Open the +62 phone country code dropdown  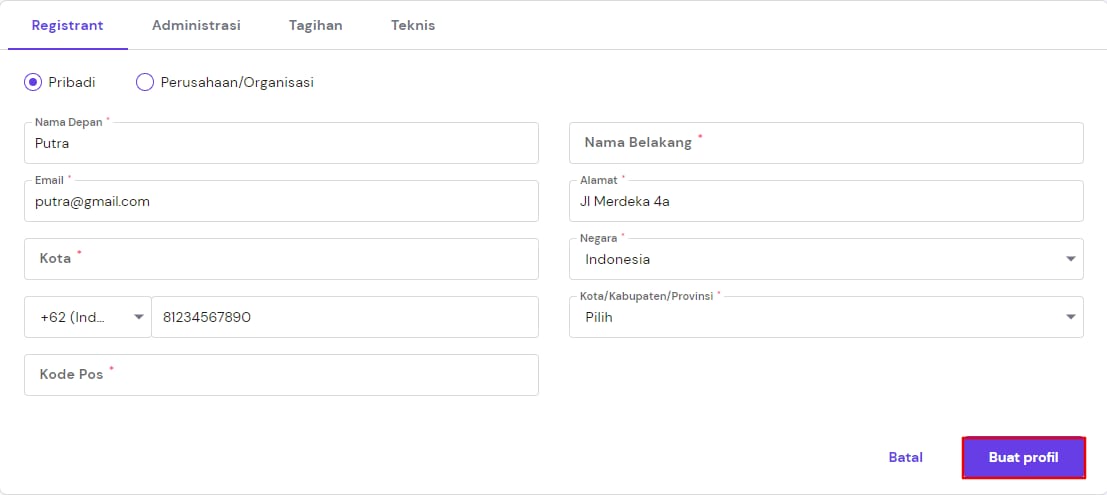(88, 317)
